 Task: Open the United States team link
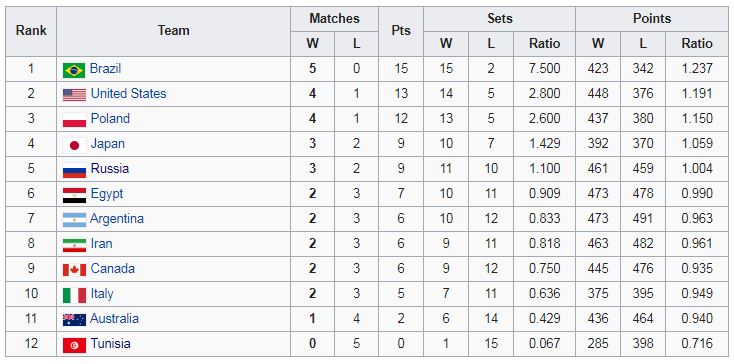(128, 94)
